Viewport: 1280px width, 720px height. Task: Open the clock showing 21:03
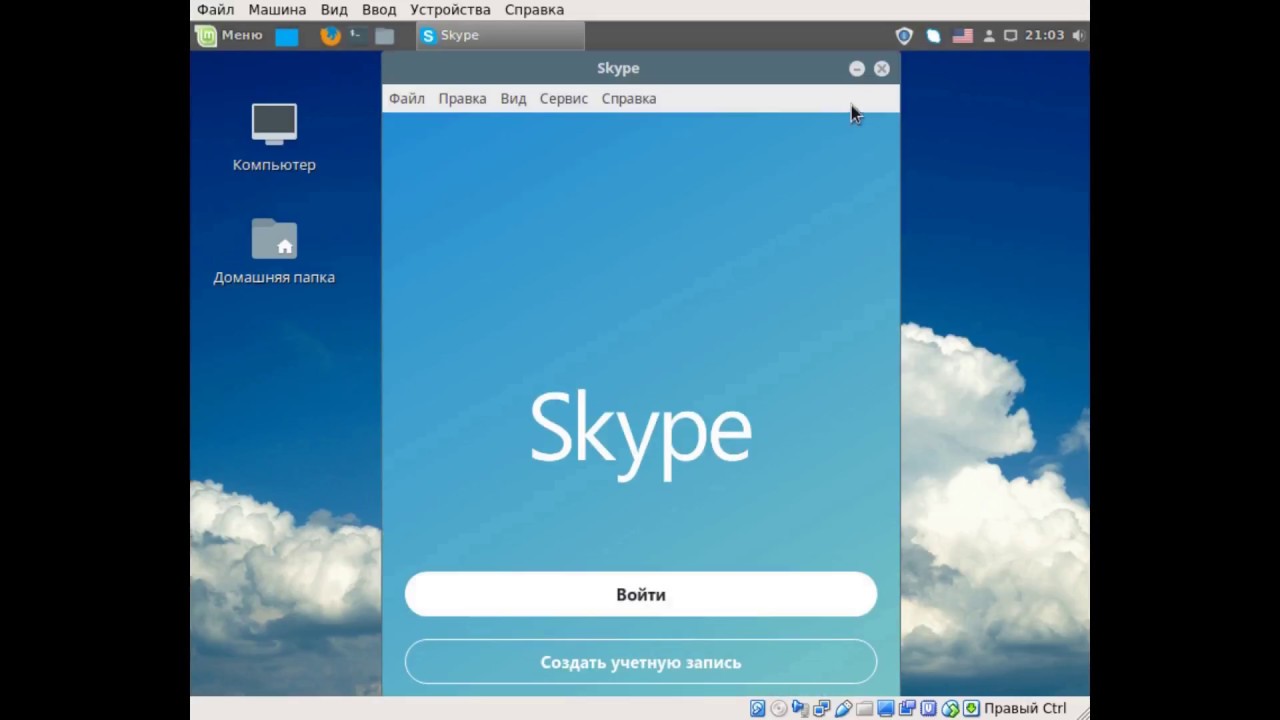1044,35
